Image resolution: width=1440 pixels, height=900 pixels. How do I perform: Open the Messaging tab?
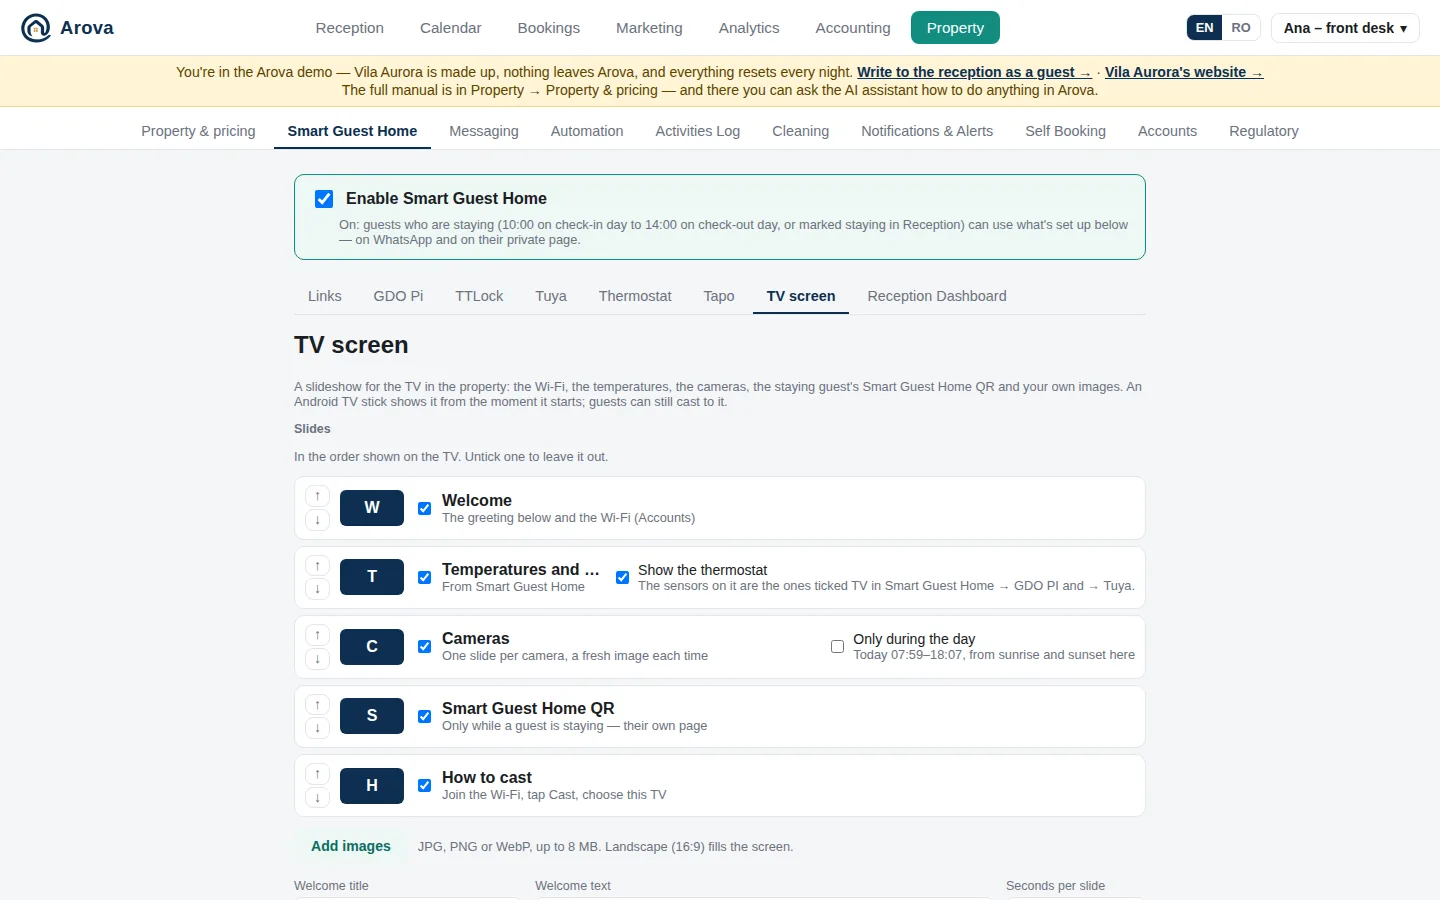click(x=484, y=131)
